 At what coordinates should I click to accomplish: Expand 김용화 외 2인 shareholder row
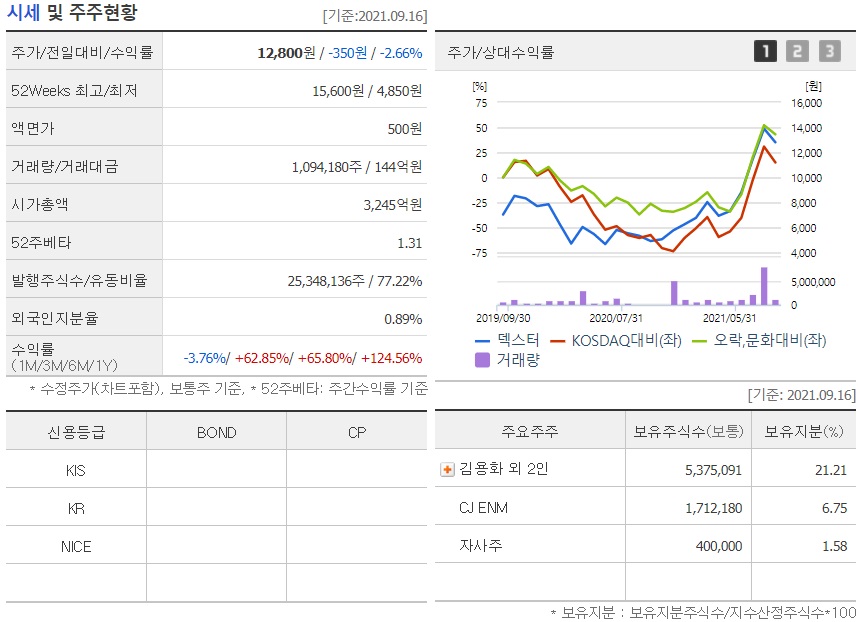coord(447,470)
